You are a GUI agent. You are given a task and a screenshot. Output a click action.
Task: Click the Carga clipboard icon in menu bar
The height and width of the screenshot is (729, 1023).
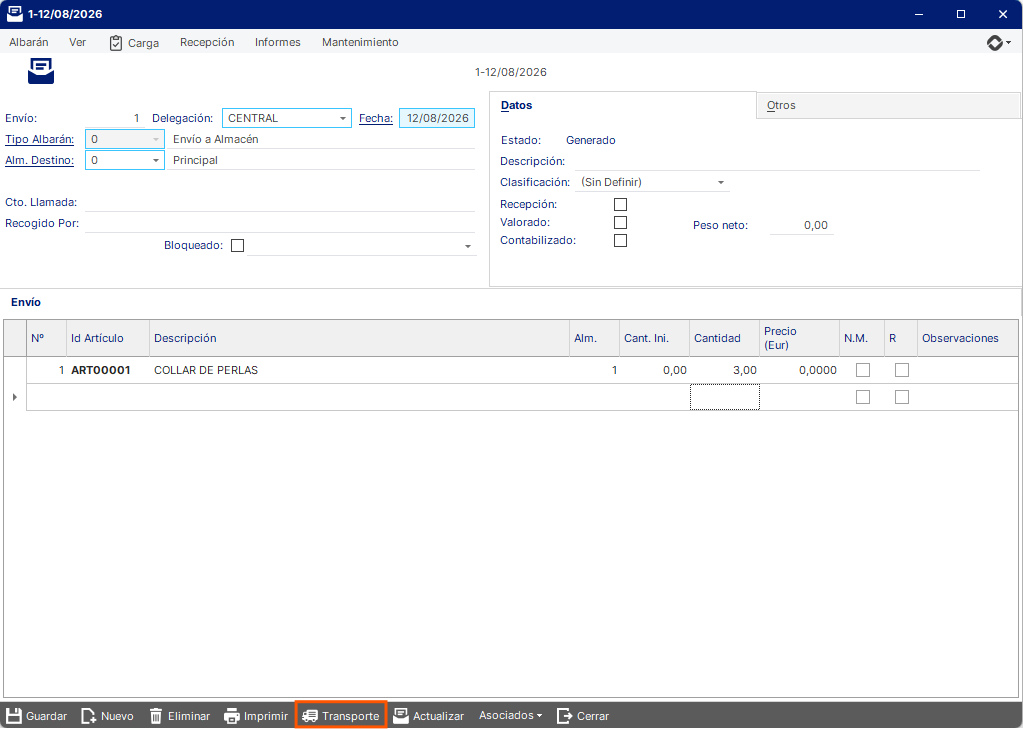pyautogui.click(x=115, y=43)
